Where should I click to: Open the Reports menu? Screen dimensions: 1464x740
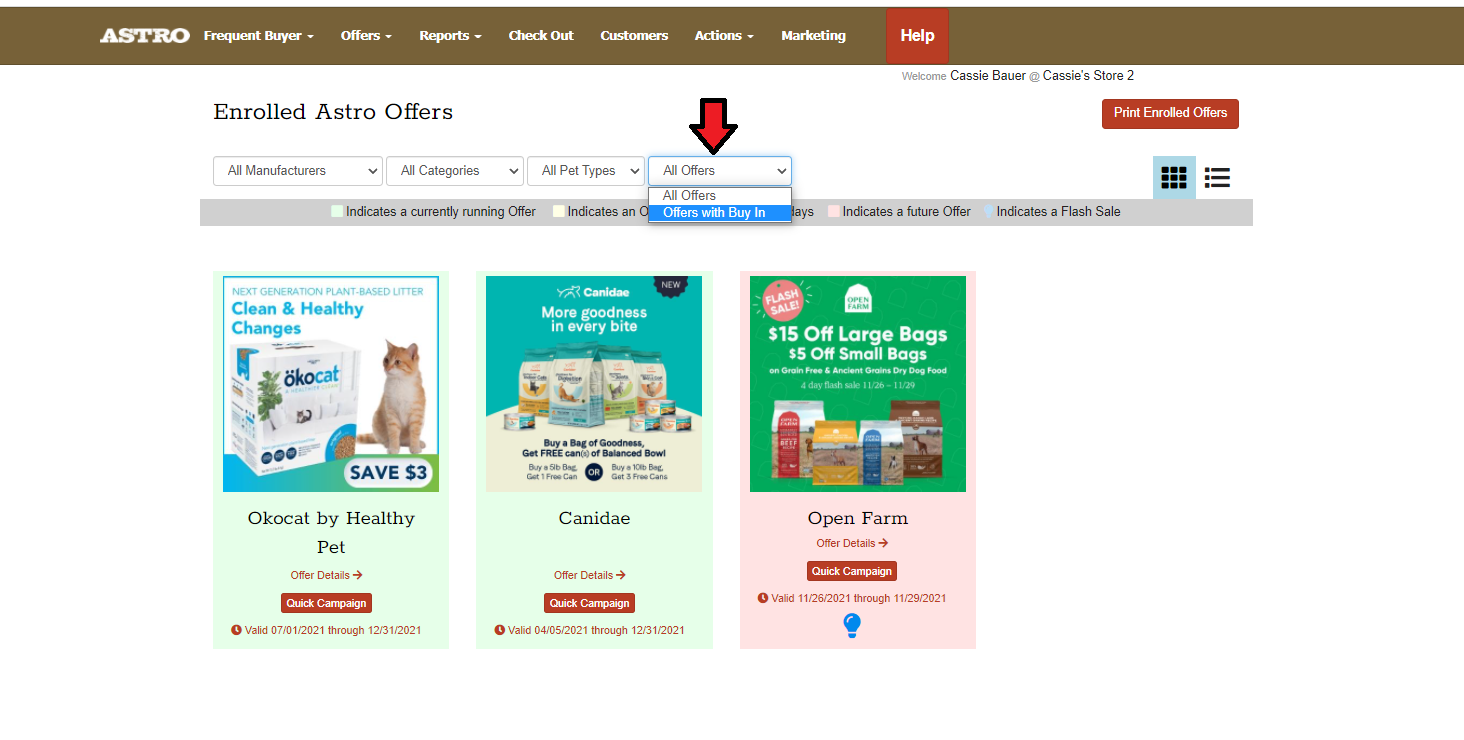[x=450, y=35]
